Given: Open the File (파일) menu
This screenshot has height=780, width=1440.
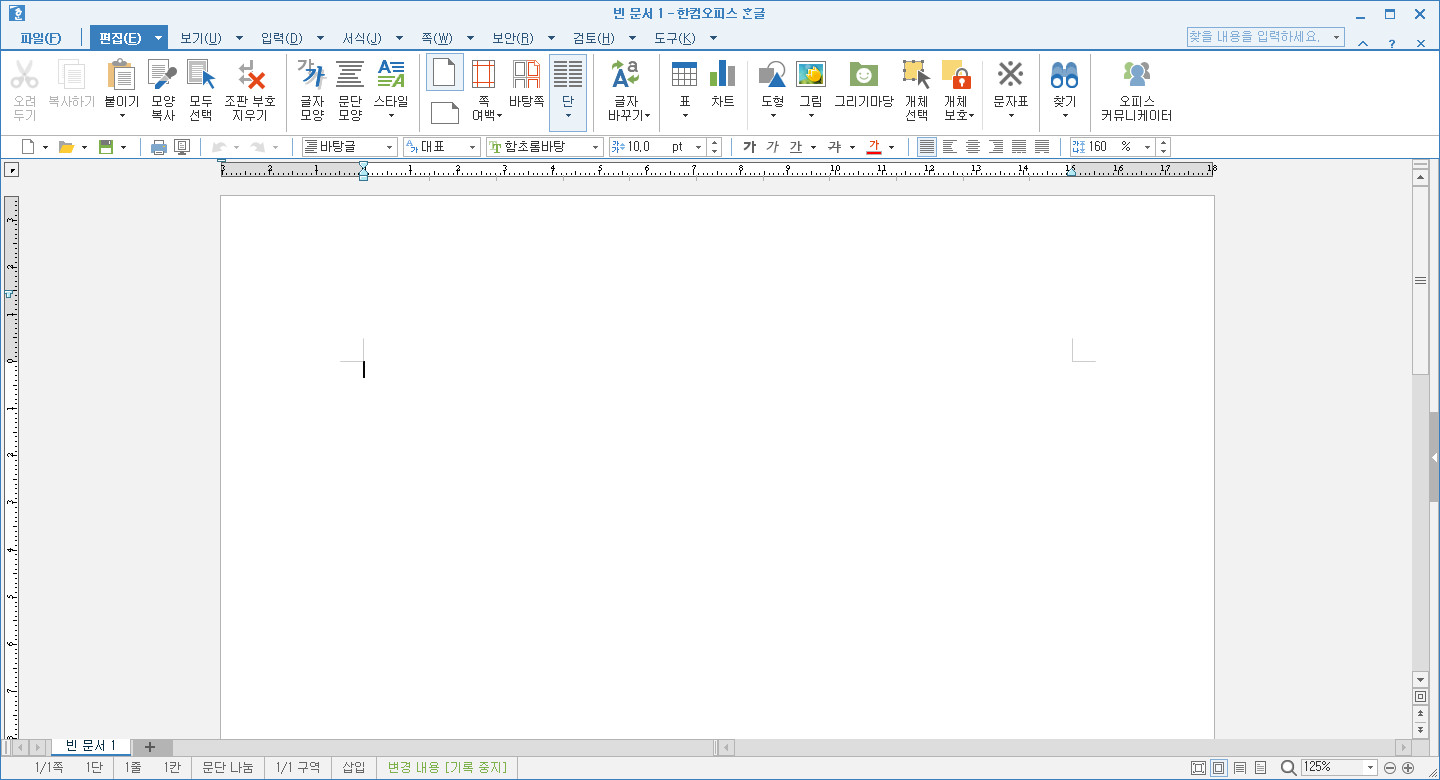Looking at the screenshot, I should click(40, 38).
